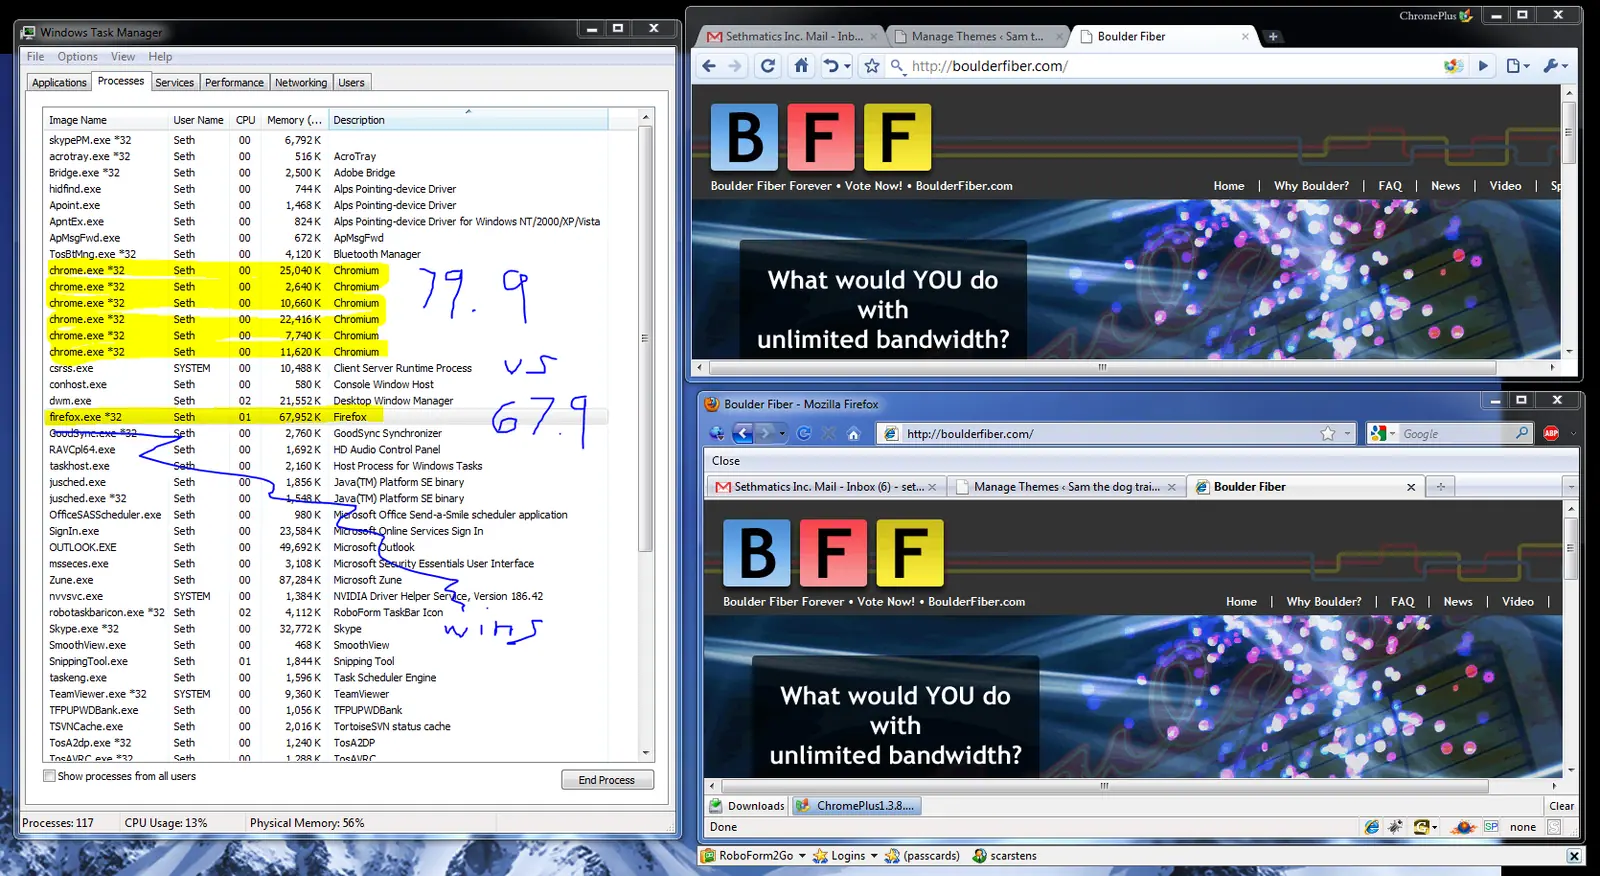Image resolution: width=1600 pixels, height=876 pixels.
Task: Switch to Performance tab in Task Manager
Action: tap(234, 83)
